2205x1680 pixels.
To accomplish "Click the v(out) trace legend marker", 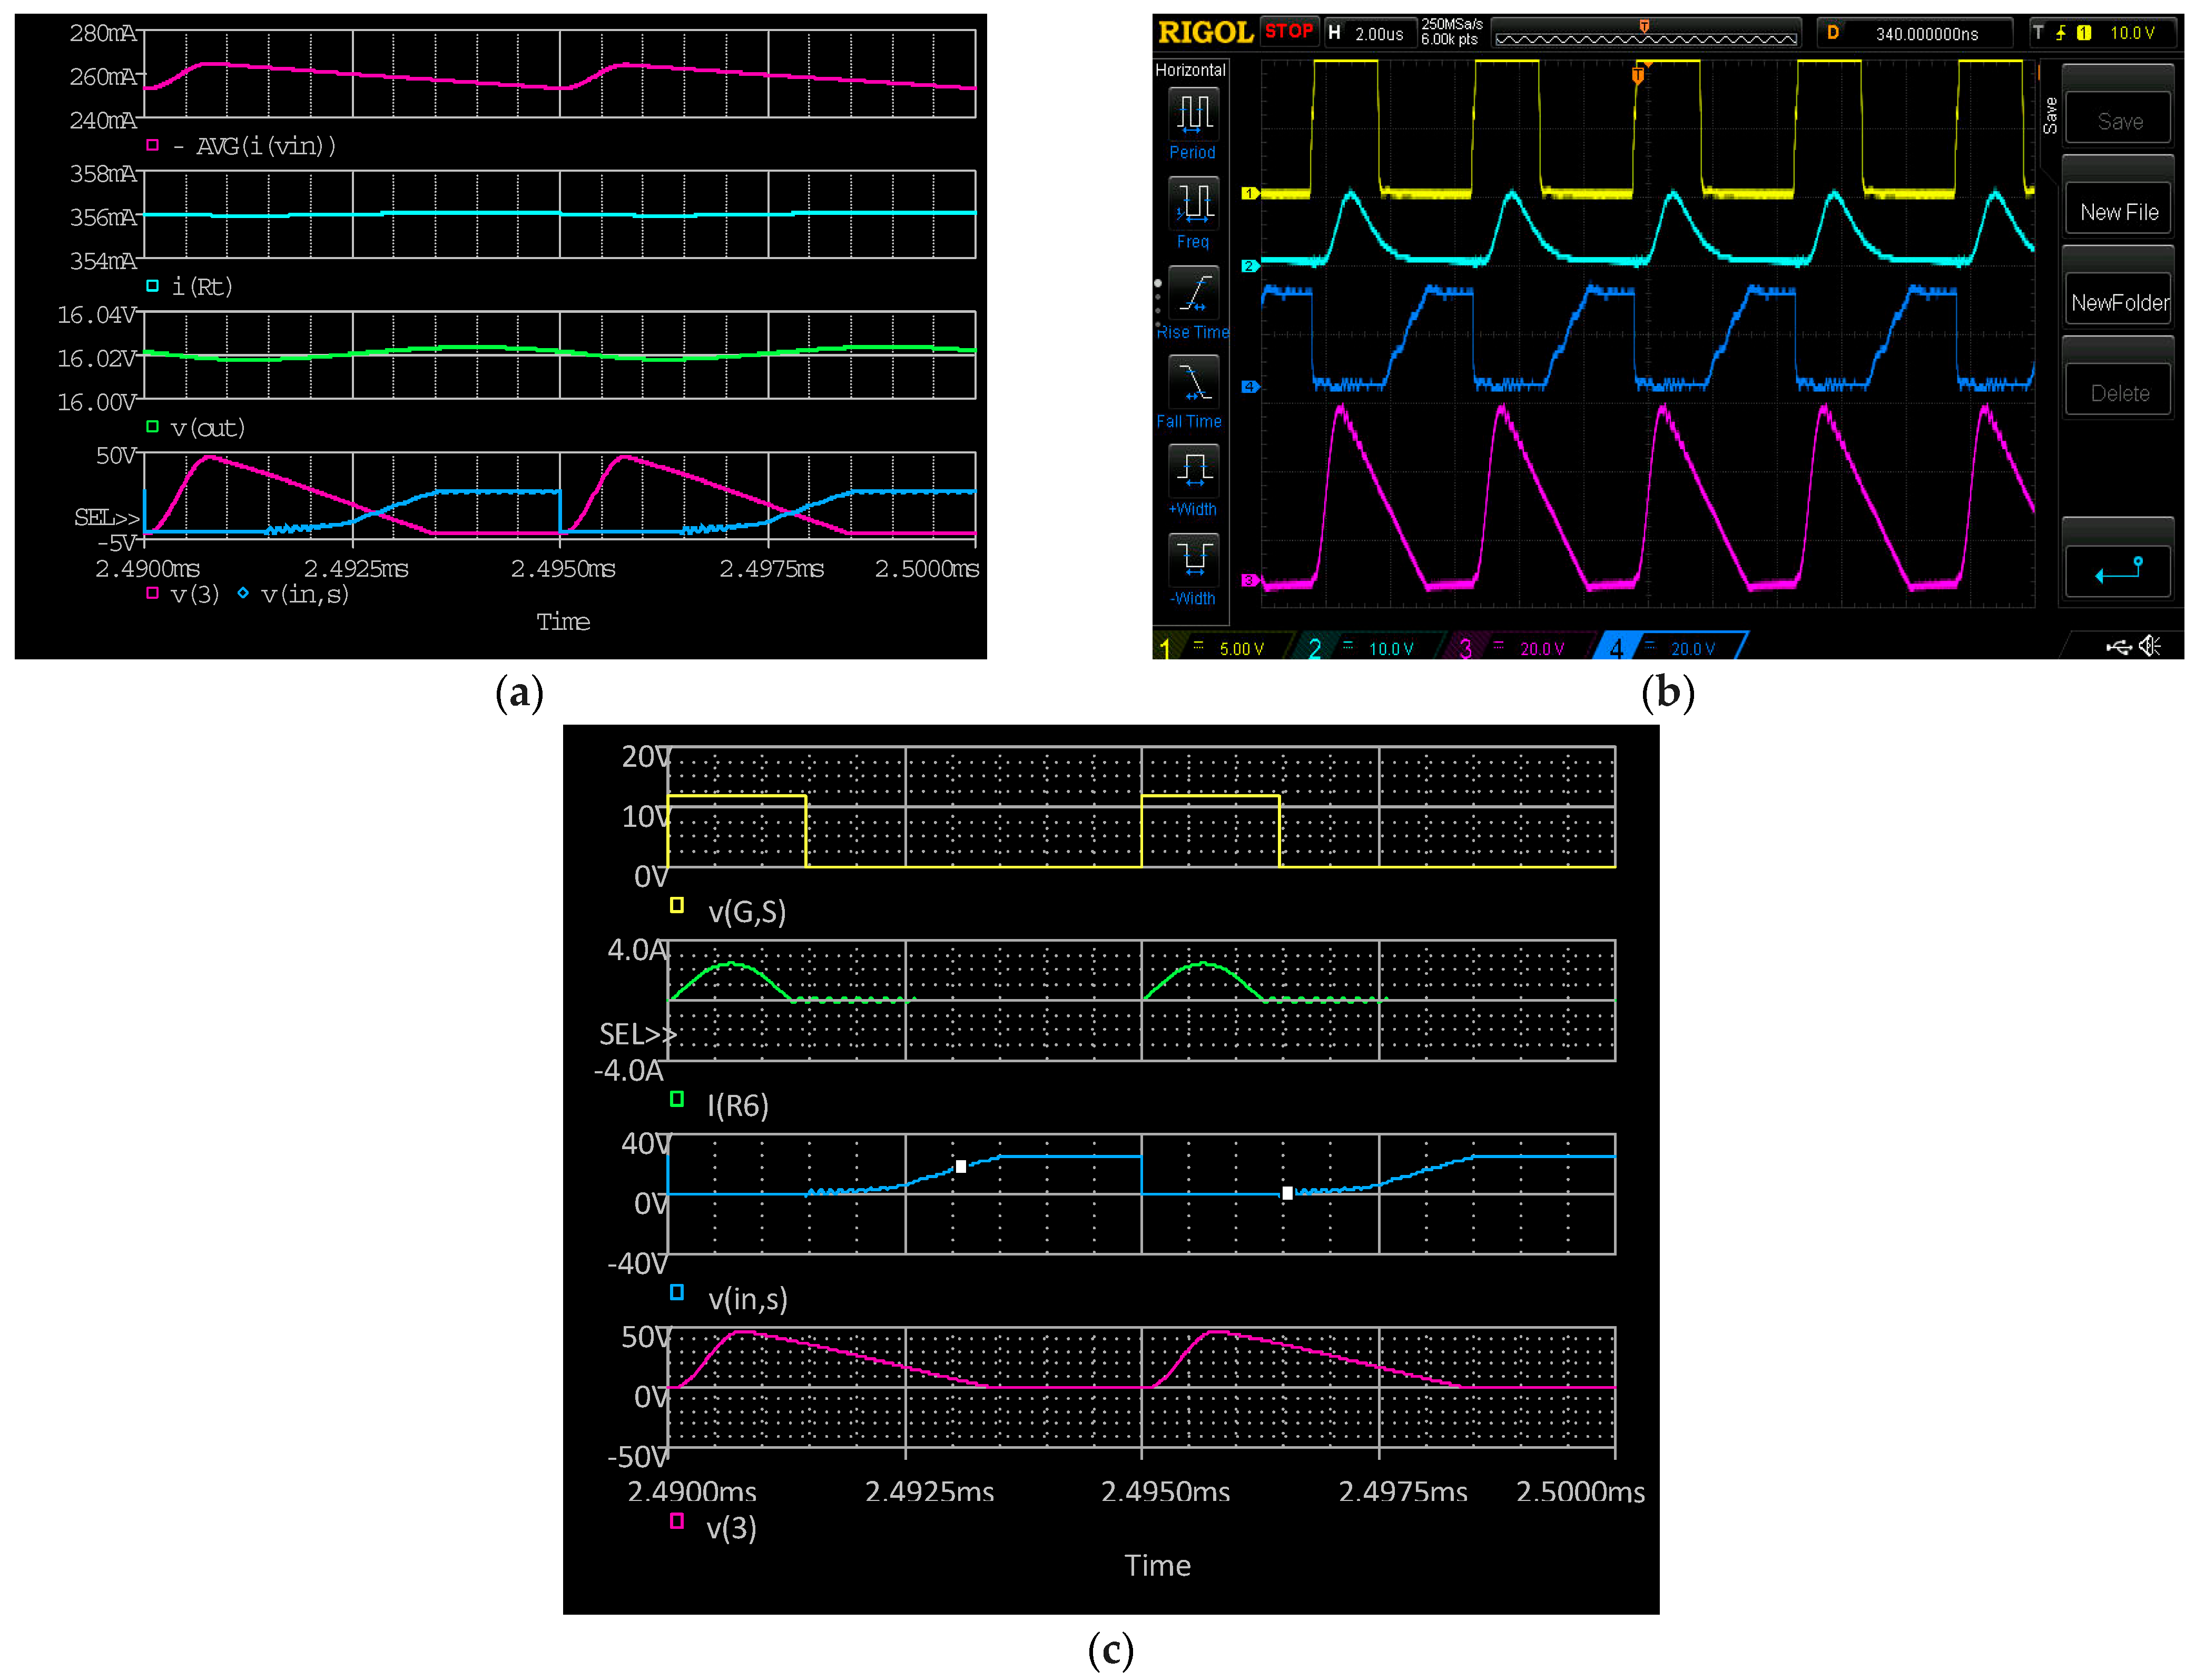I will [152, 427].
